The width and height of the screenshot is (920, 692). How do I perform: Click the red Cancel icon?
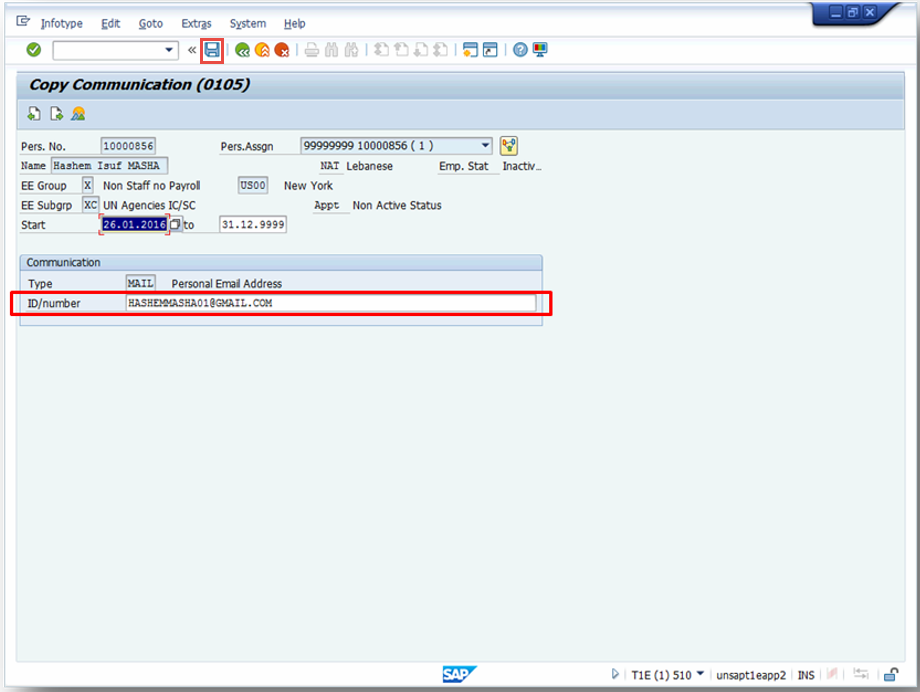click(281, 50)
